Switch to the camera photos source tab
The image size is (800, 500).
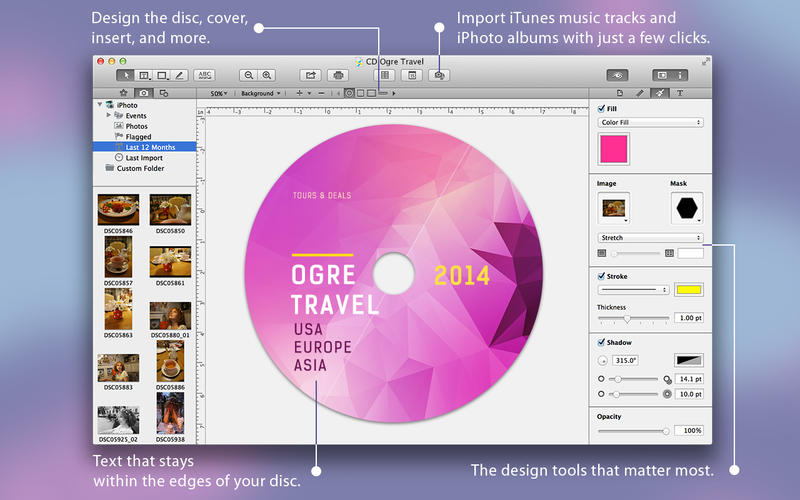point(144,93)
